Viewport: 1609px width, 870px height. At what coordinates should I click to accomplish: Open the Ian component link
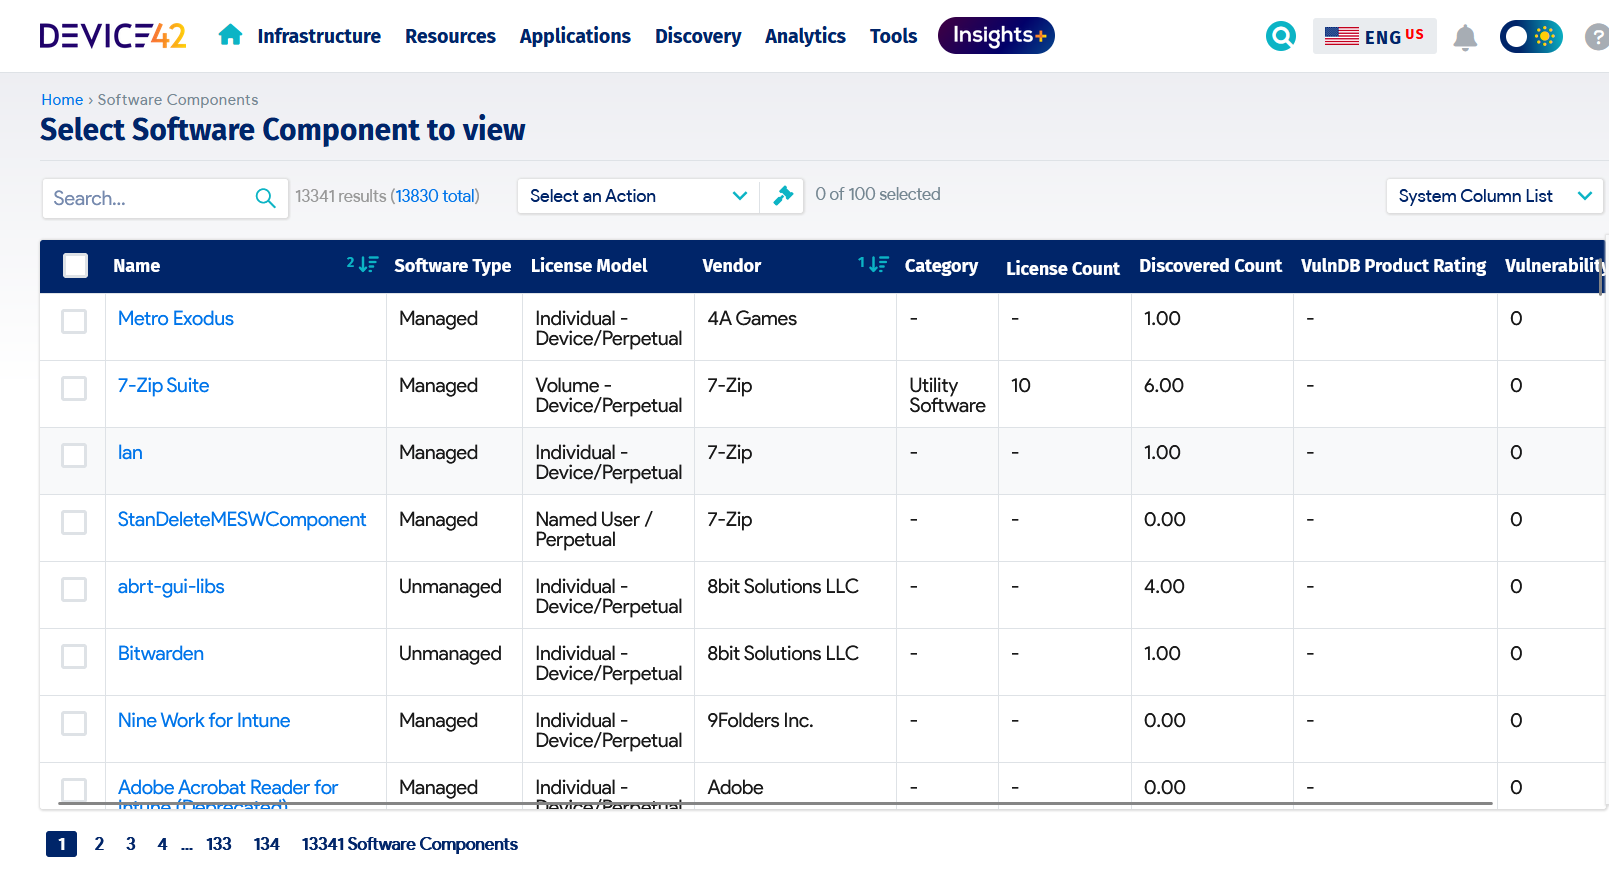(130, 452)
